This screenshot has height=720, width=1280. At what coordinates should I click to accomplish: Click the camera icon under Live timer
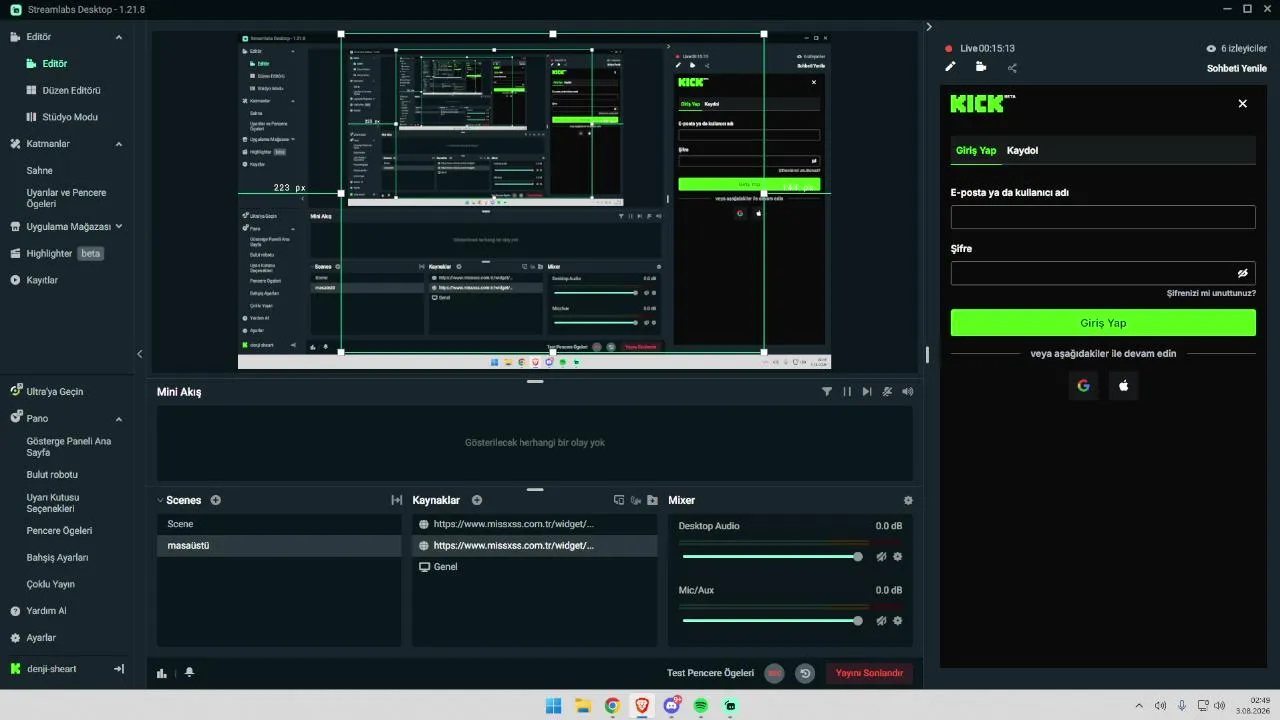click(981, 67)
